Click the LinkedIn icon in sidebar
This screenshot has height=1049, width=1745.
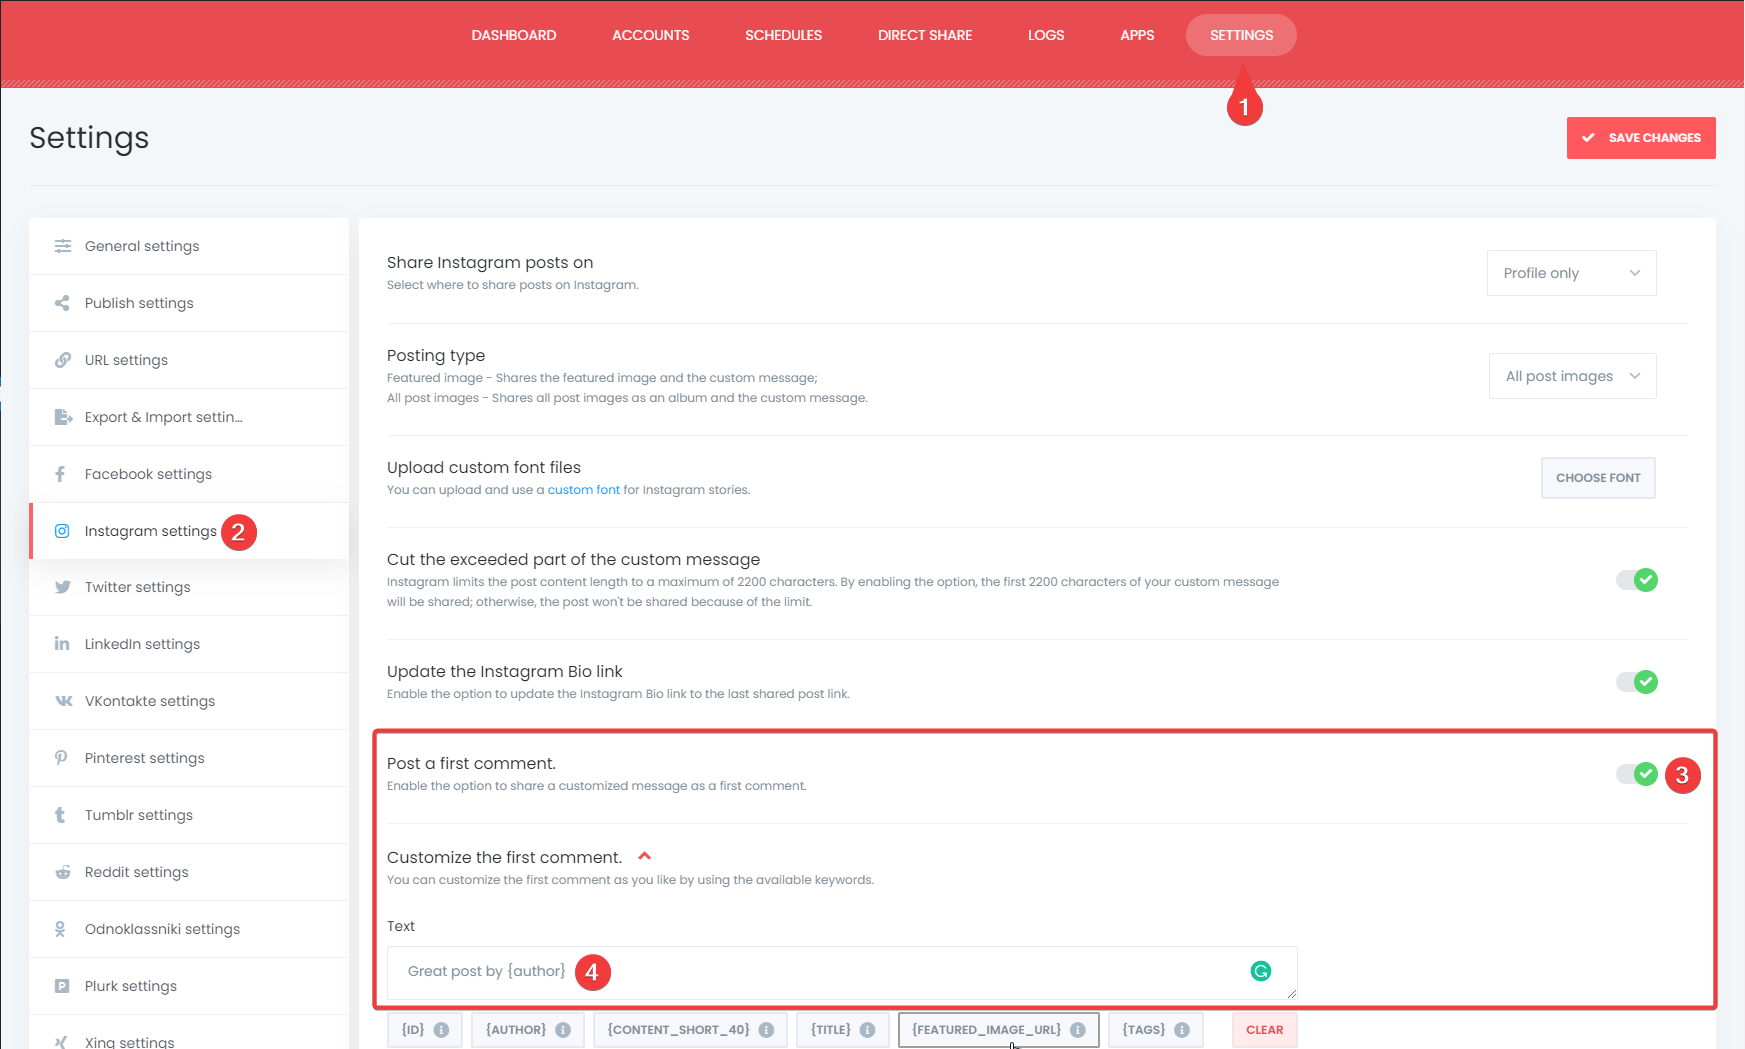(62, 644)
